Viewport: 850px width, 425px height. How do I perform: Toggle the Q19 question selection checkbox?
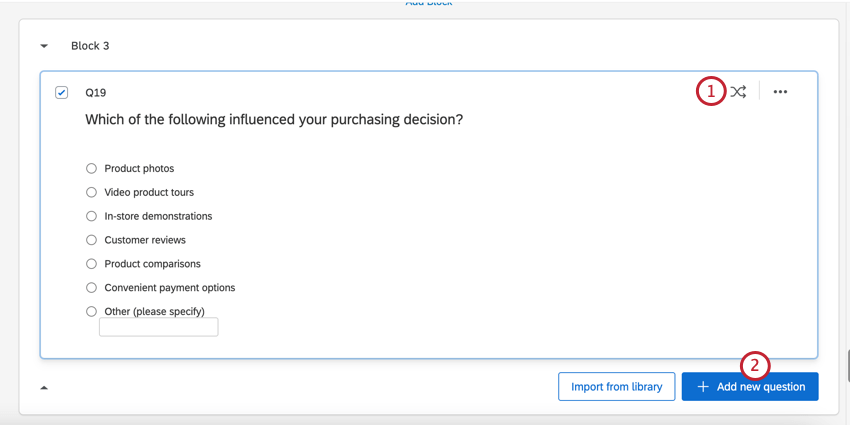pos(62,92)
